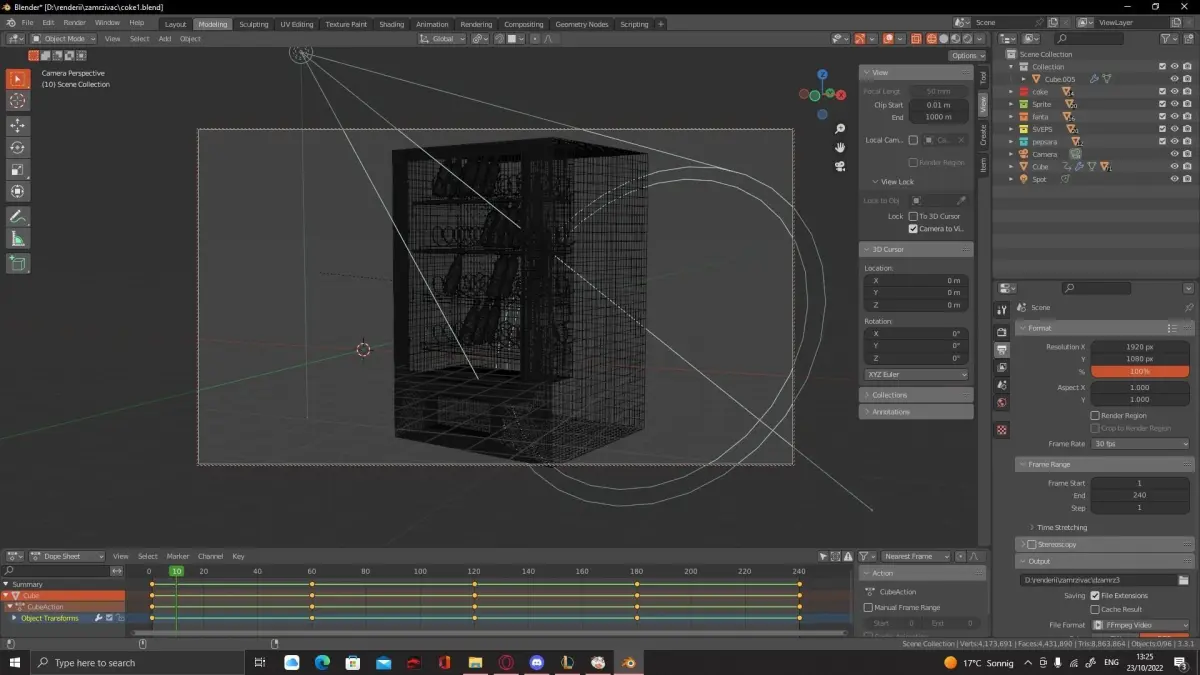This screenshot has width=1200, height=675.
Task: Click the resolution percentage 100% slider
Action: point(1139,371)
